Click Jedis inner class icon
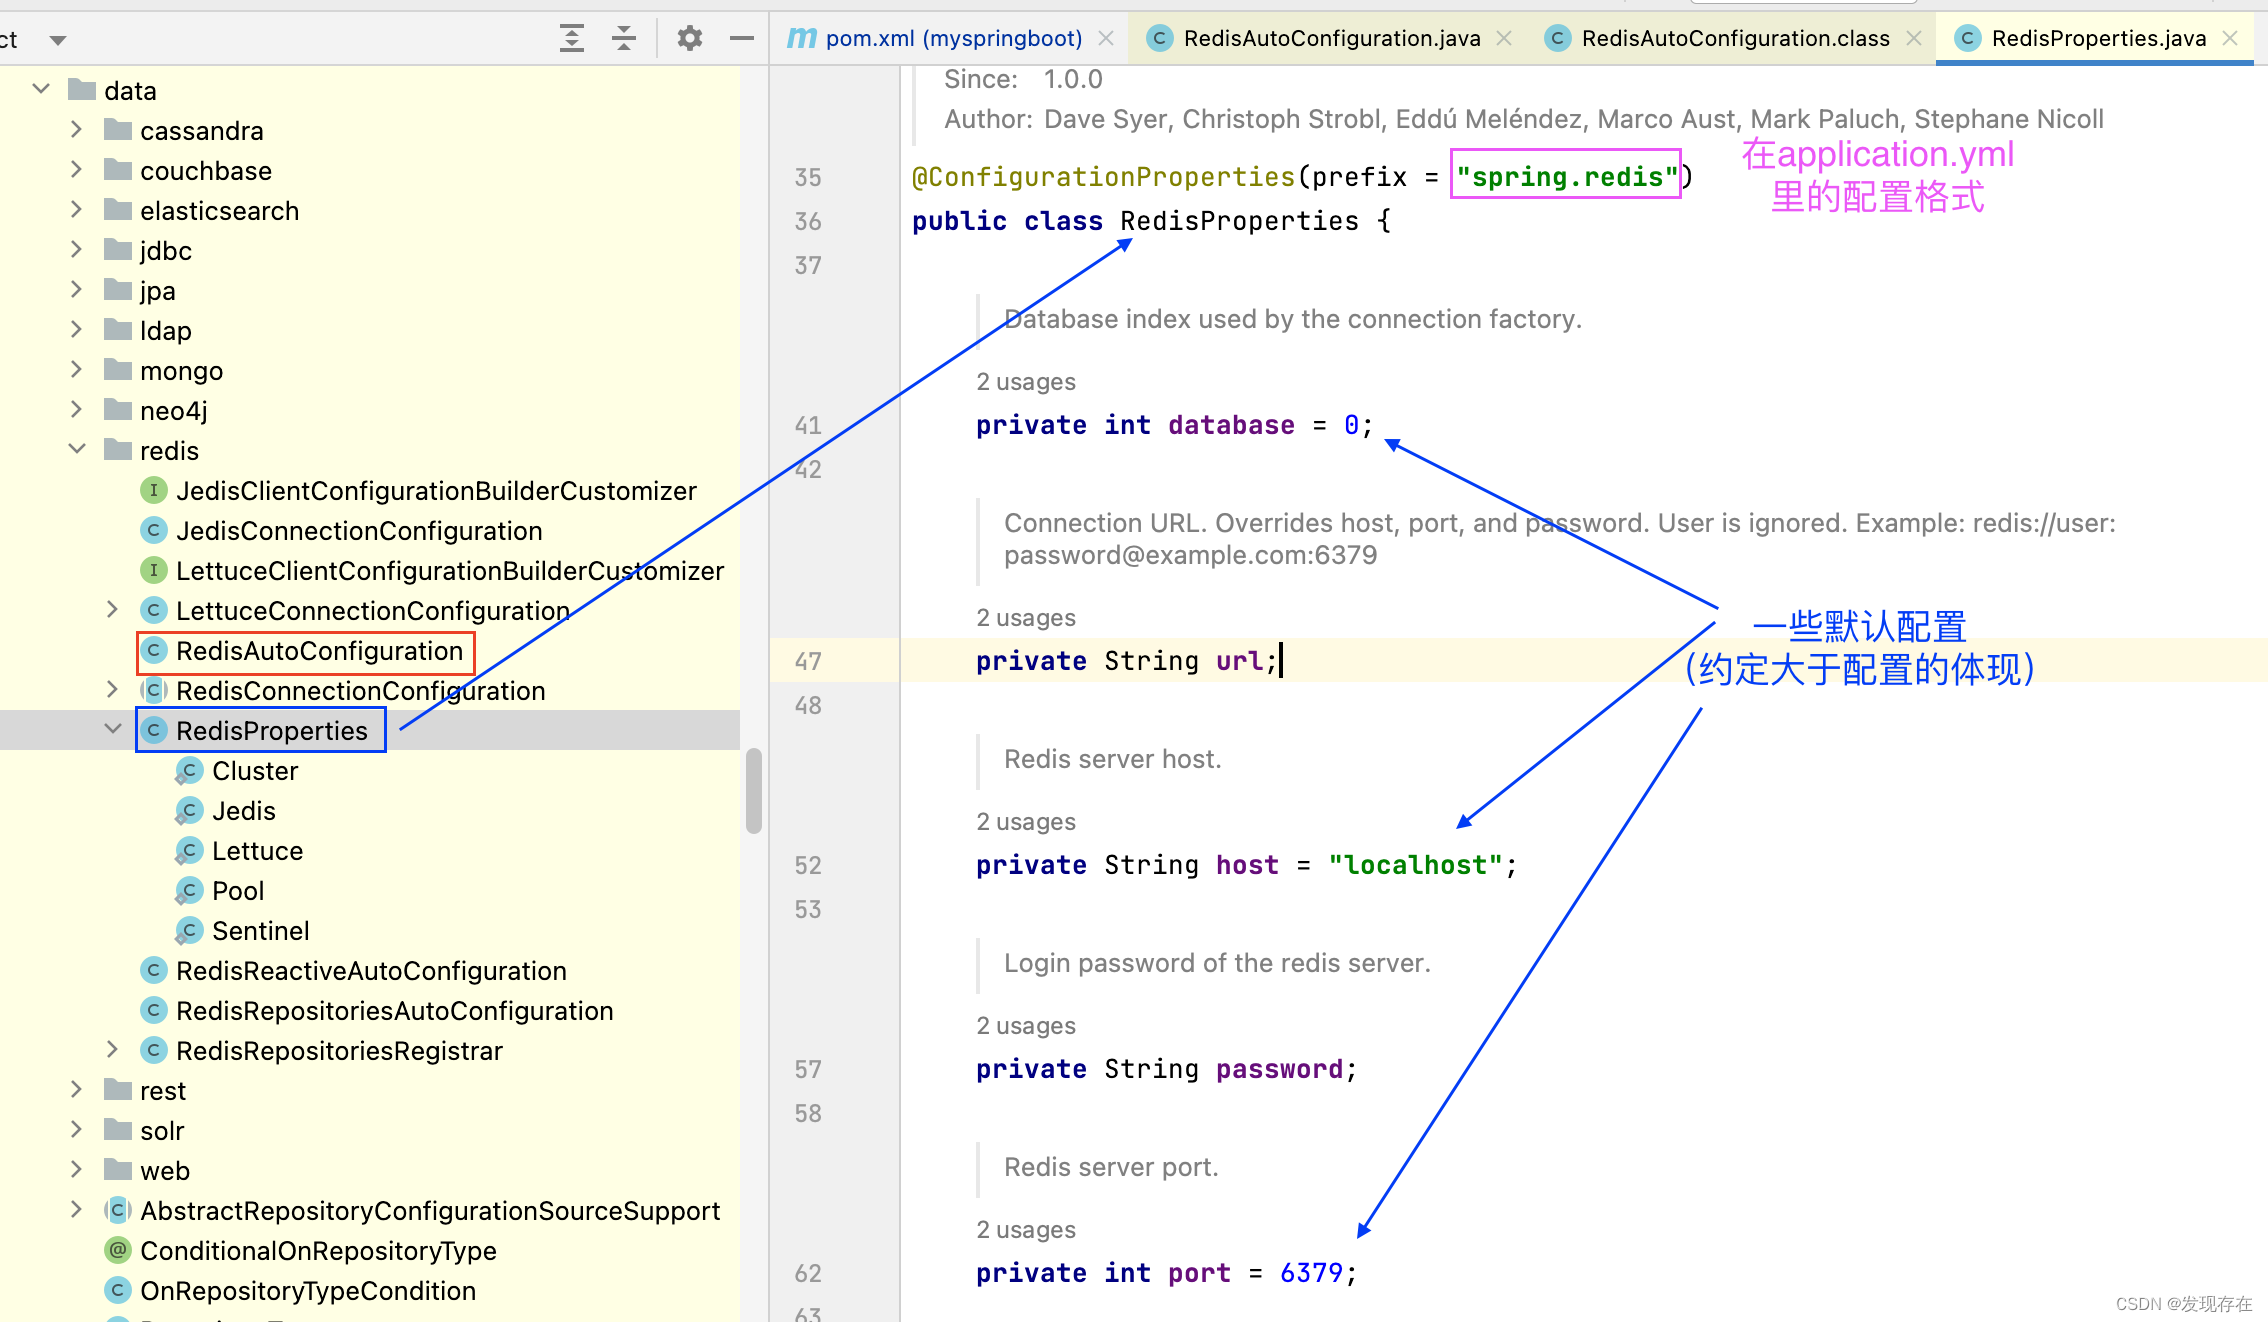Viewport: 2268px width, 1322px height. 189,810
